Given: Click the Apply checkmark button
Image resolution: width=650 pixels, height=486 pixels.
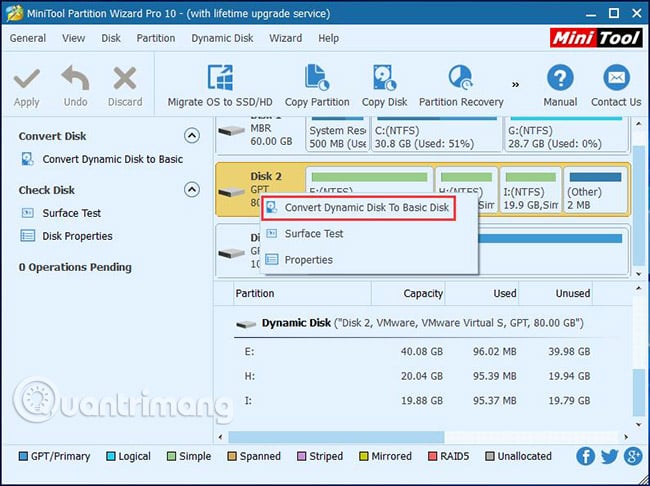Looking at the screenshot, I should [27, 87].
